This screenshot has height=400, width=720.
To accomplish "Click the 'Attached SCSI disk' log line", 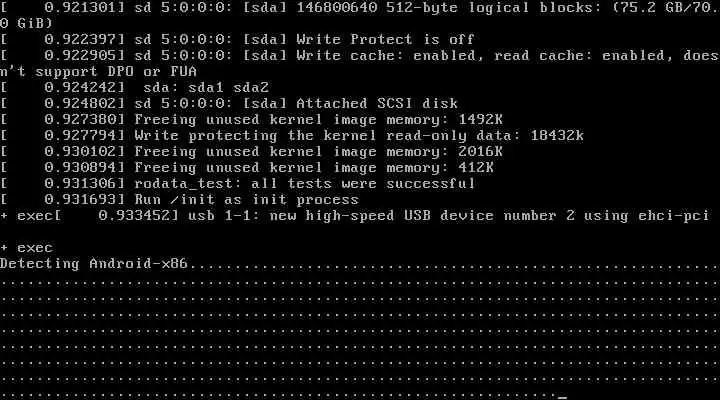I will click(229, 103).
